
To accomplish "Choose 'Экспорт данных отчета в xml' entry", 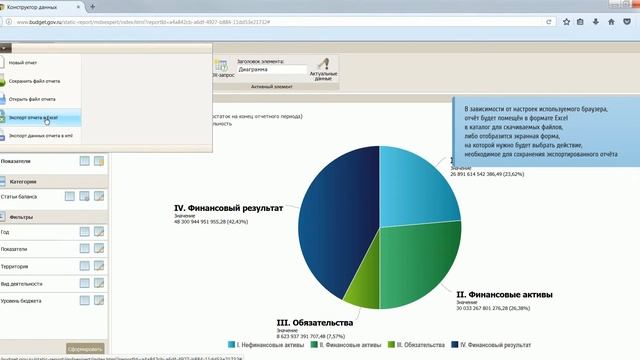I will pos(41,136).
